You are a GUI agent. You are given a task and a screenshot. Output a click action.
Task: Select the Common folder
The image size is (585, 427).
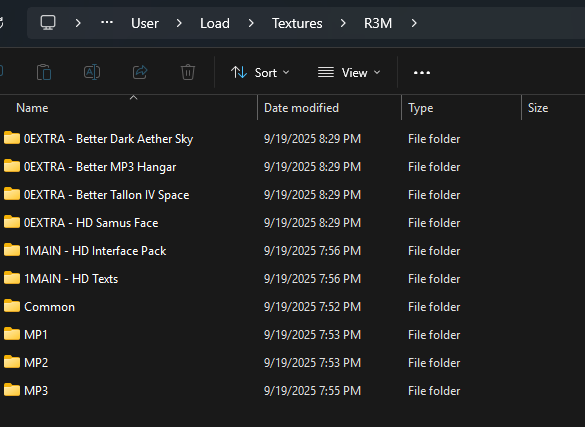pos(50,307)
